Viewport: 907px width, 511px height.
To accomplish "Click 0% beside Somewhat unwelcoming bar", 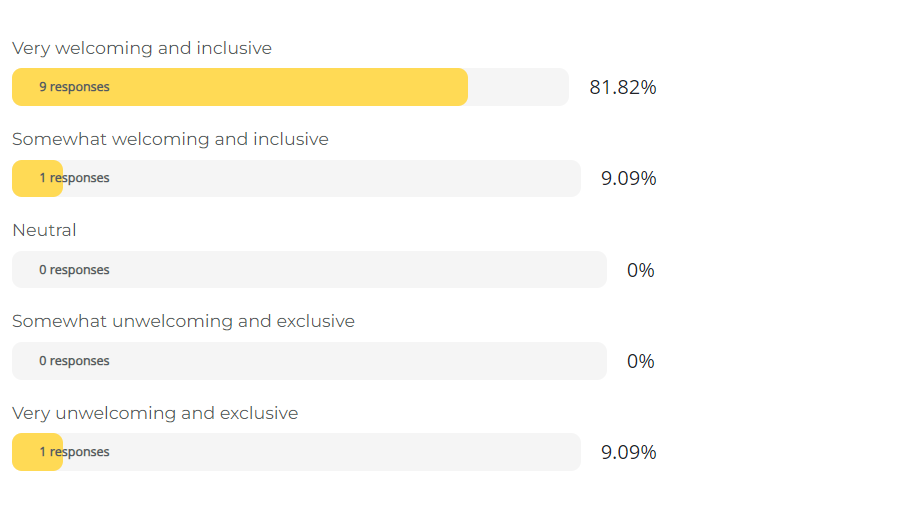I will pyautogui.click(x=640, y=361).
